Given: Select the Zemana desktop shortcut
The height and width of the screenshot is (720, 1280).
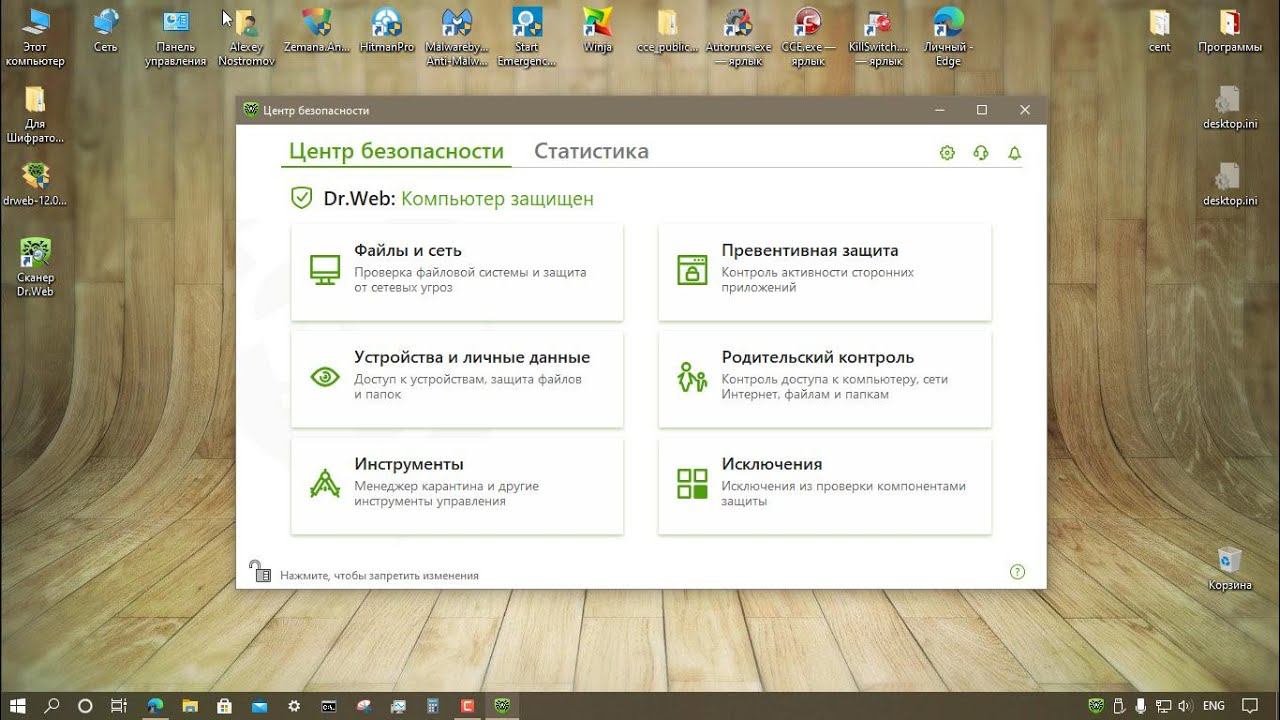Looking at the screenshot, I should point(317,31).
